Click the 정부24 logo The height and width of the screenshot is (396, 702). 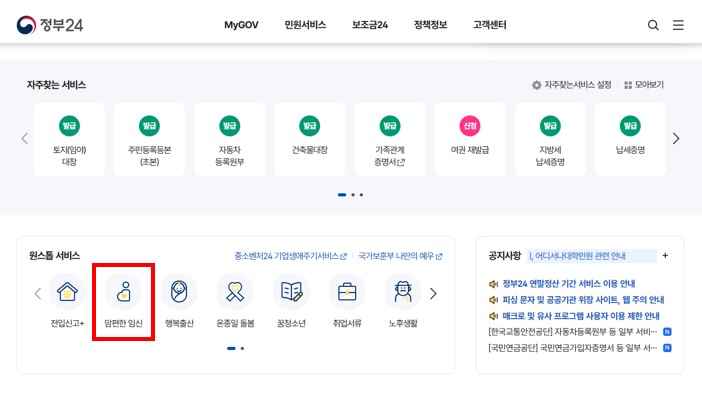(x=50, y=25)
